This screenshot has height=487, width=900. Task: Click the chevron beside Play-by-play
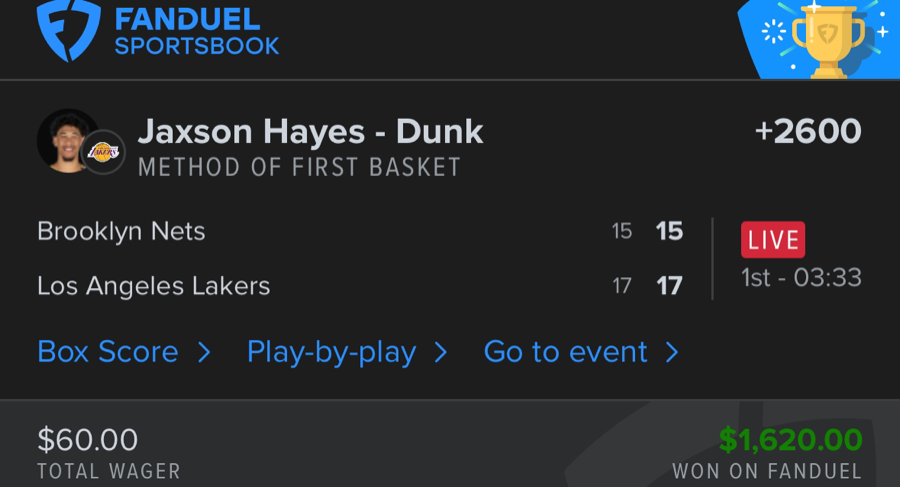pos(441,352)
